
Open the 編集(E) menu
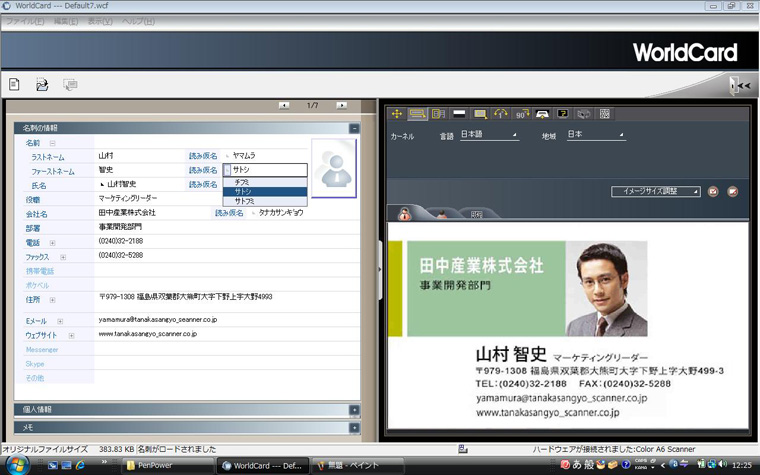[x=66, y=21]
